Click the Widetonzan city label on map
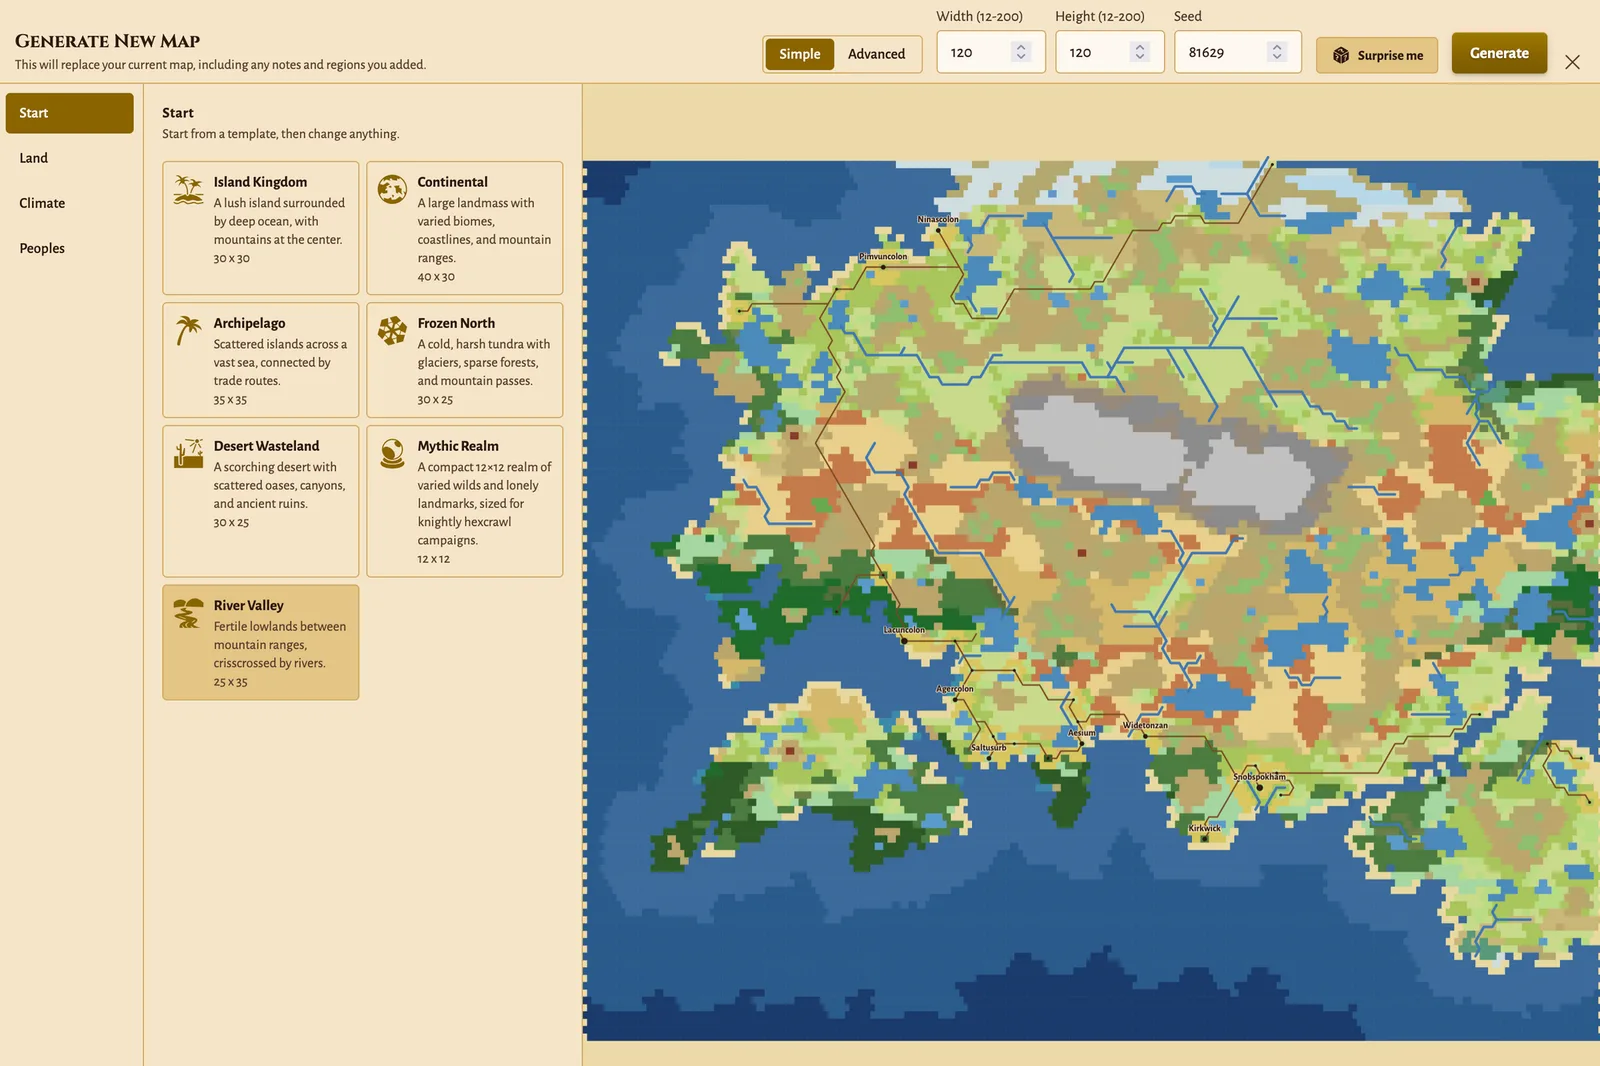The width and height of the screenshot is (1600, 1066). pos(1145,725)
